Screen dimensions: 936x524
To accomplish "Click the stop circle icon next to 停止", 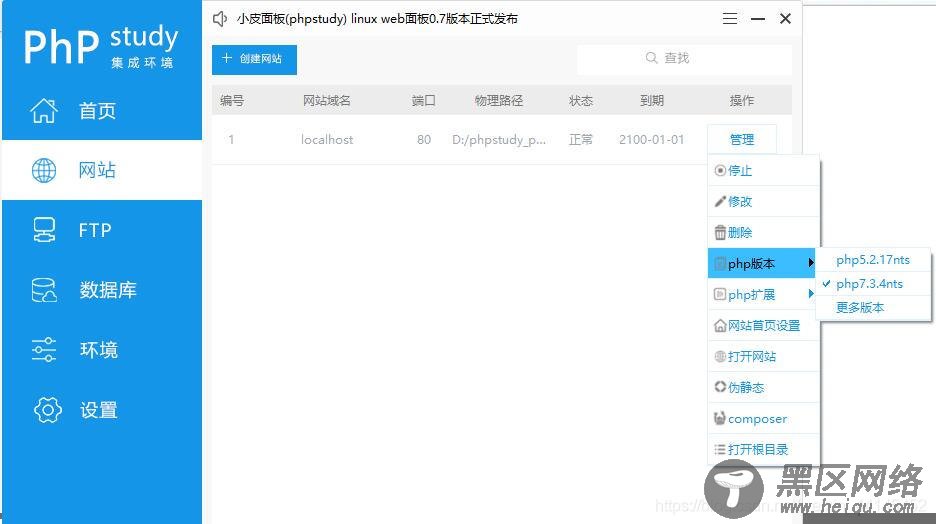I will 721,171.
